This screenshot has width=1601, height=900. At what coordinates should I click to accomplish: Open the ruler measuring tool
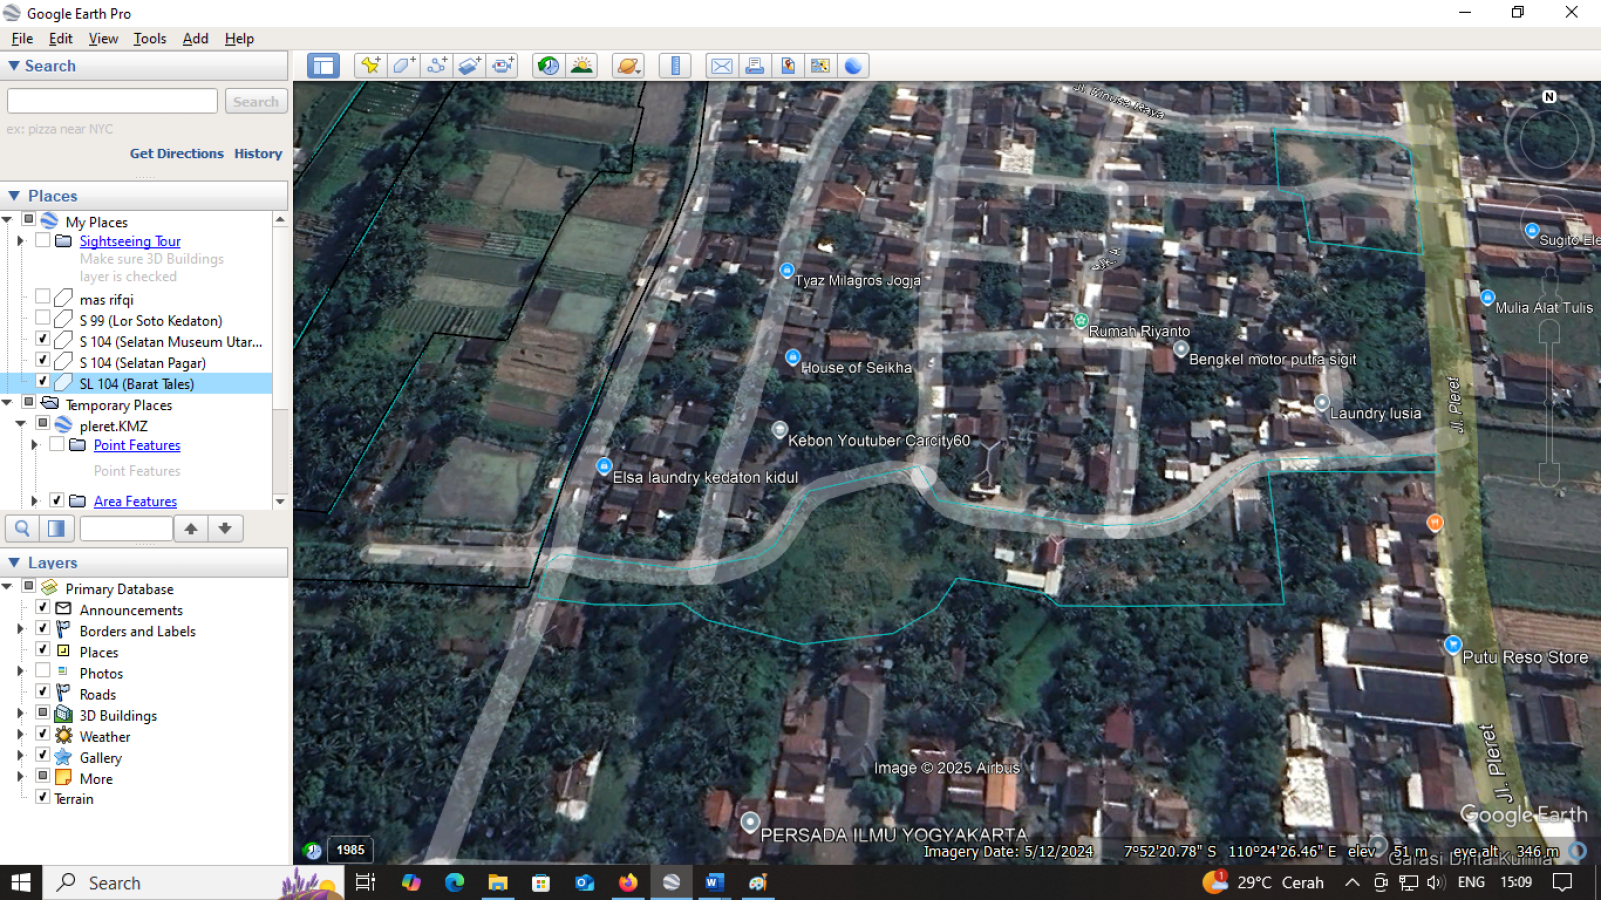(x=675, y=66)
